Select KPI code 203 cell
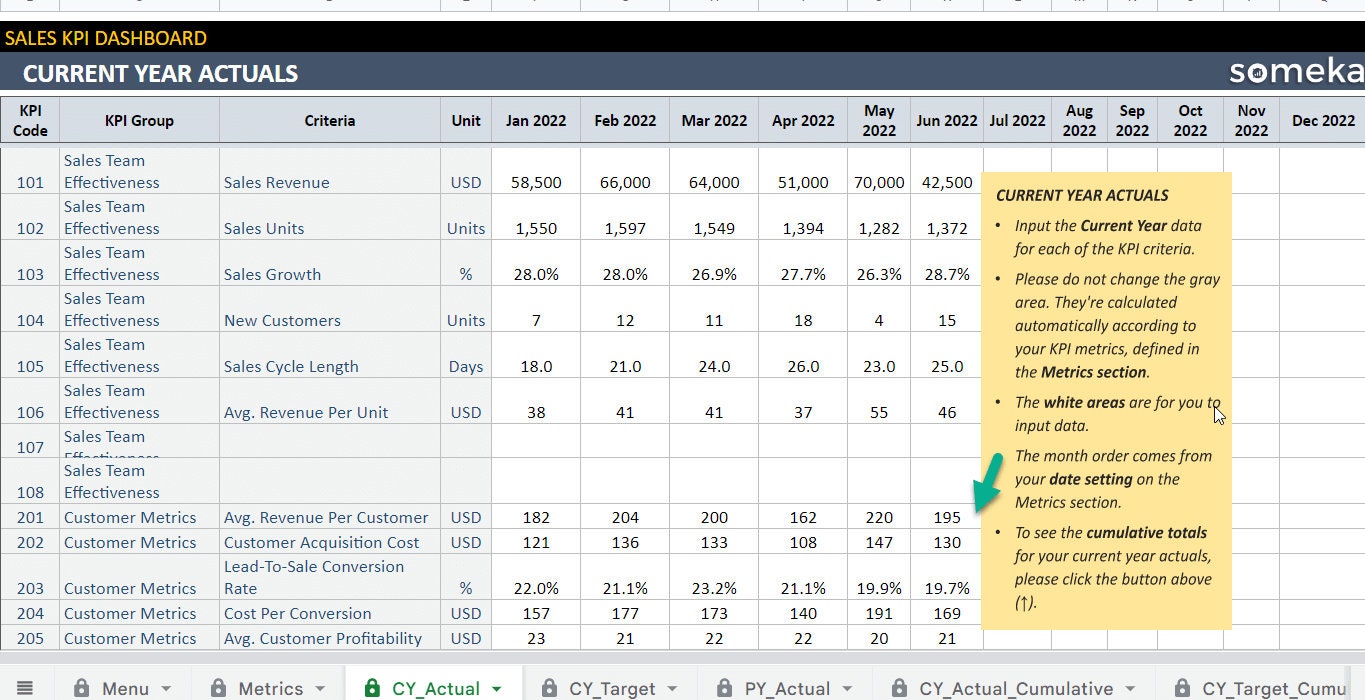1365x700 pixels. (x=30, y=577)
